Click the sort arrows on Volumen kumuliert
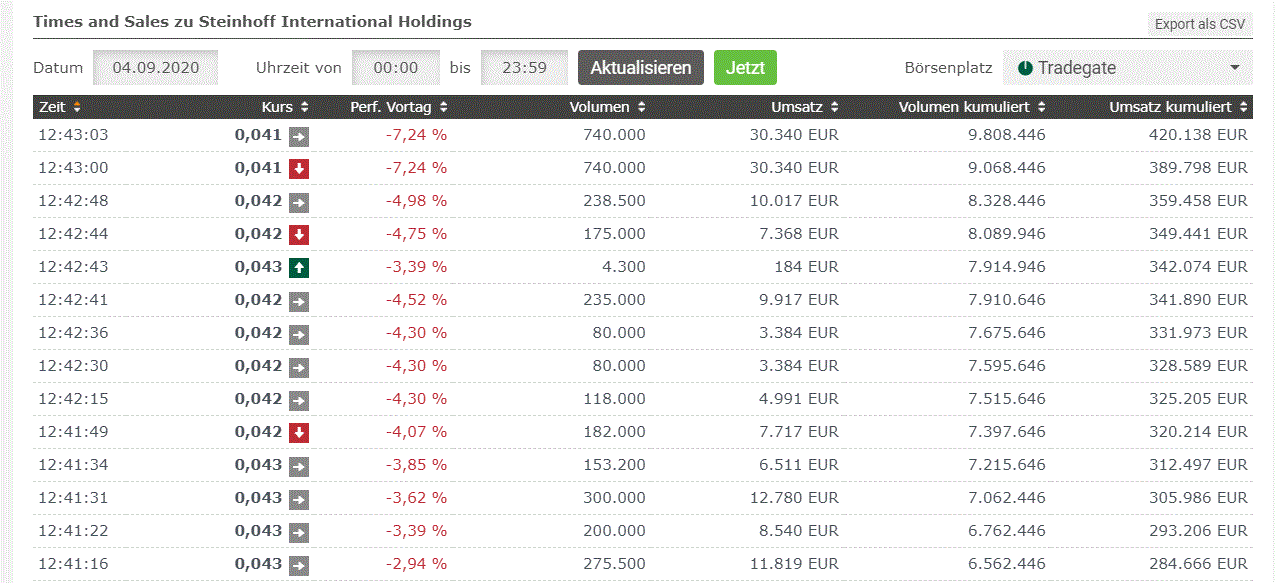 click(1042, 106)
